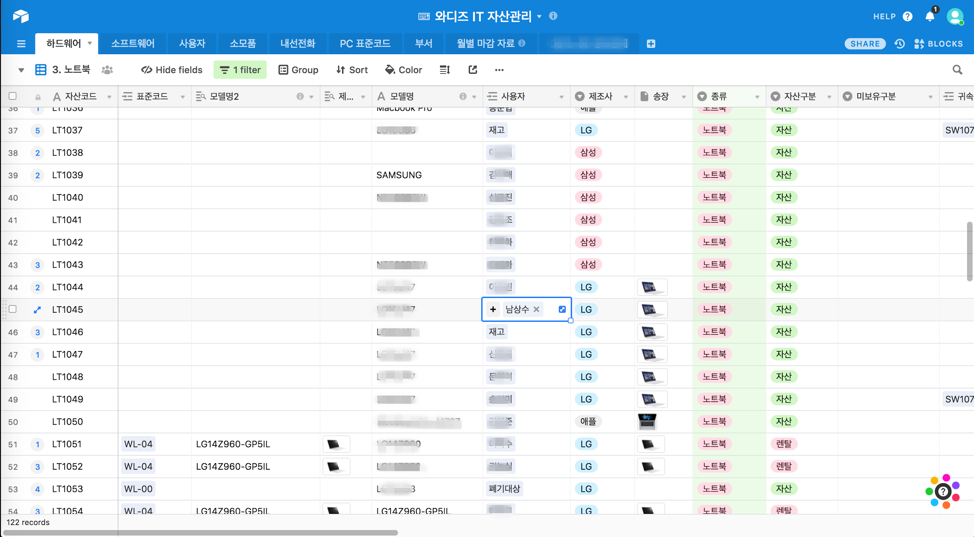
Task: Open the more options ellipsis in toolbar
Action: 499,70
